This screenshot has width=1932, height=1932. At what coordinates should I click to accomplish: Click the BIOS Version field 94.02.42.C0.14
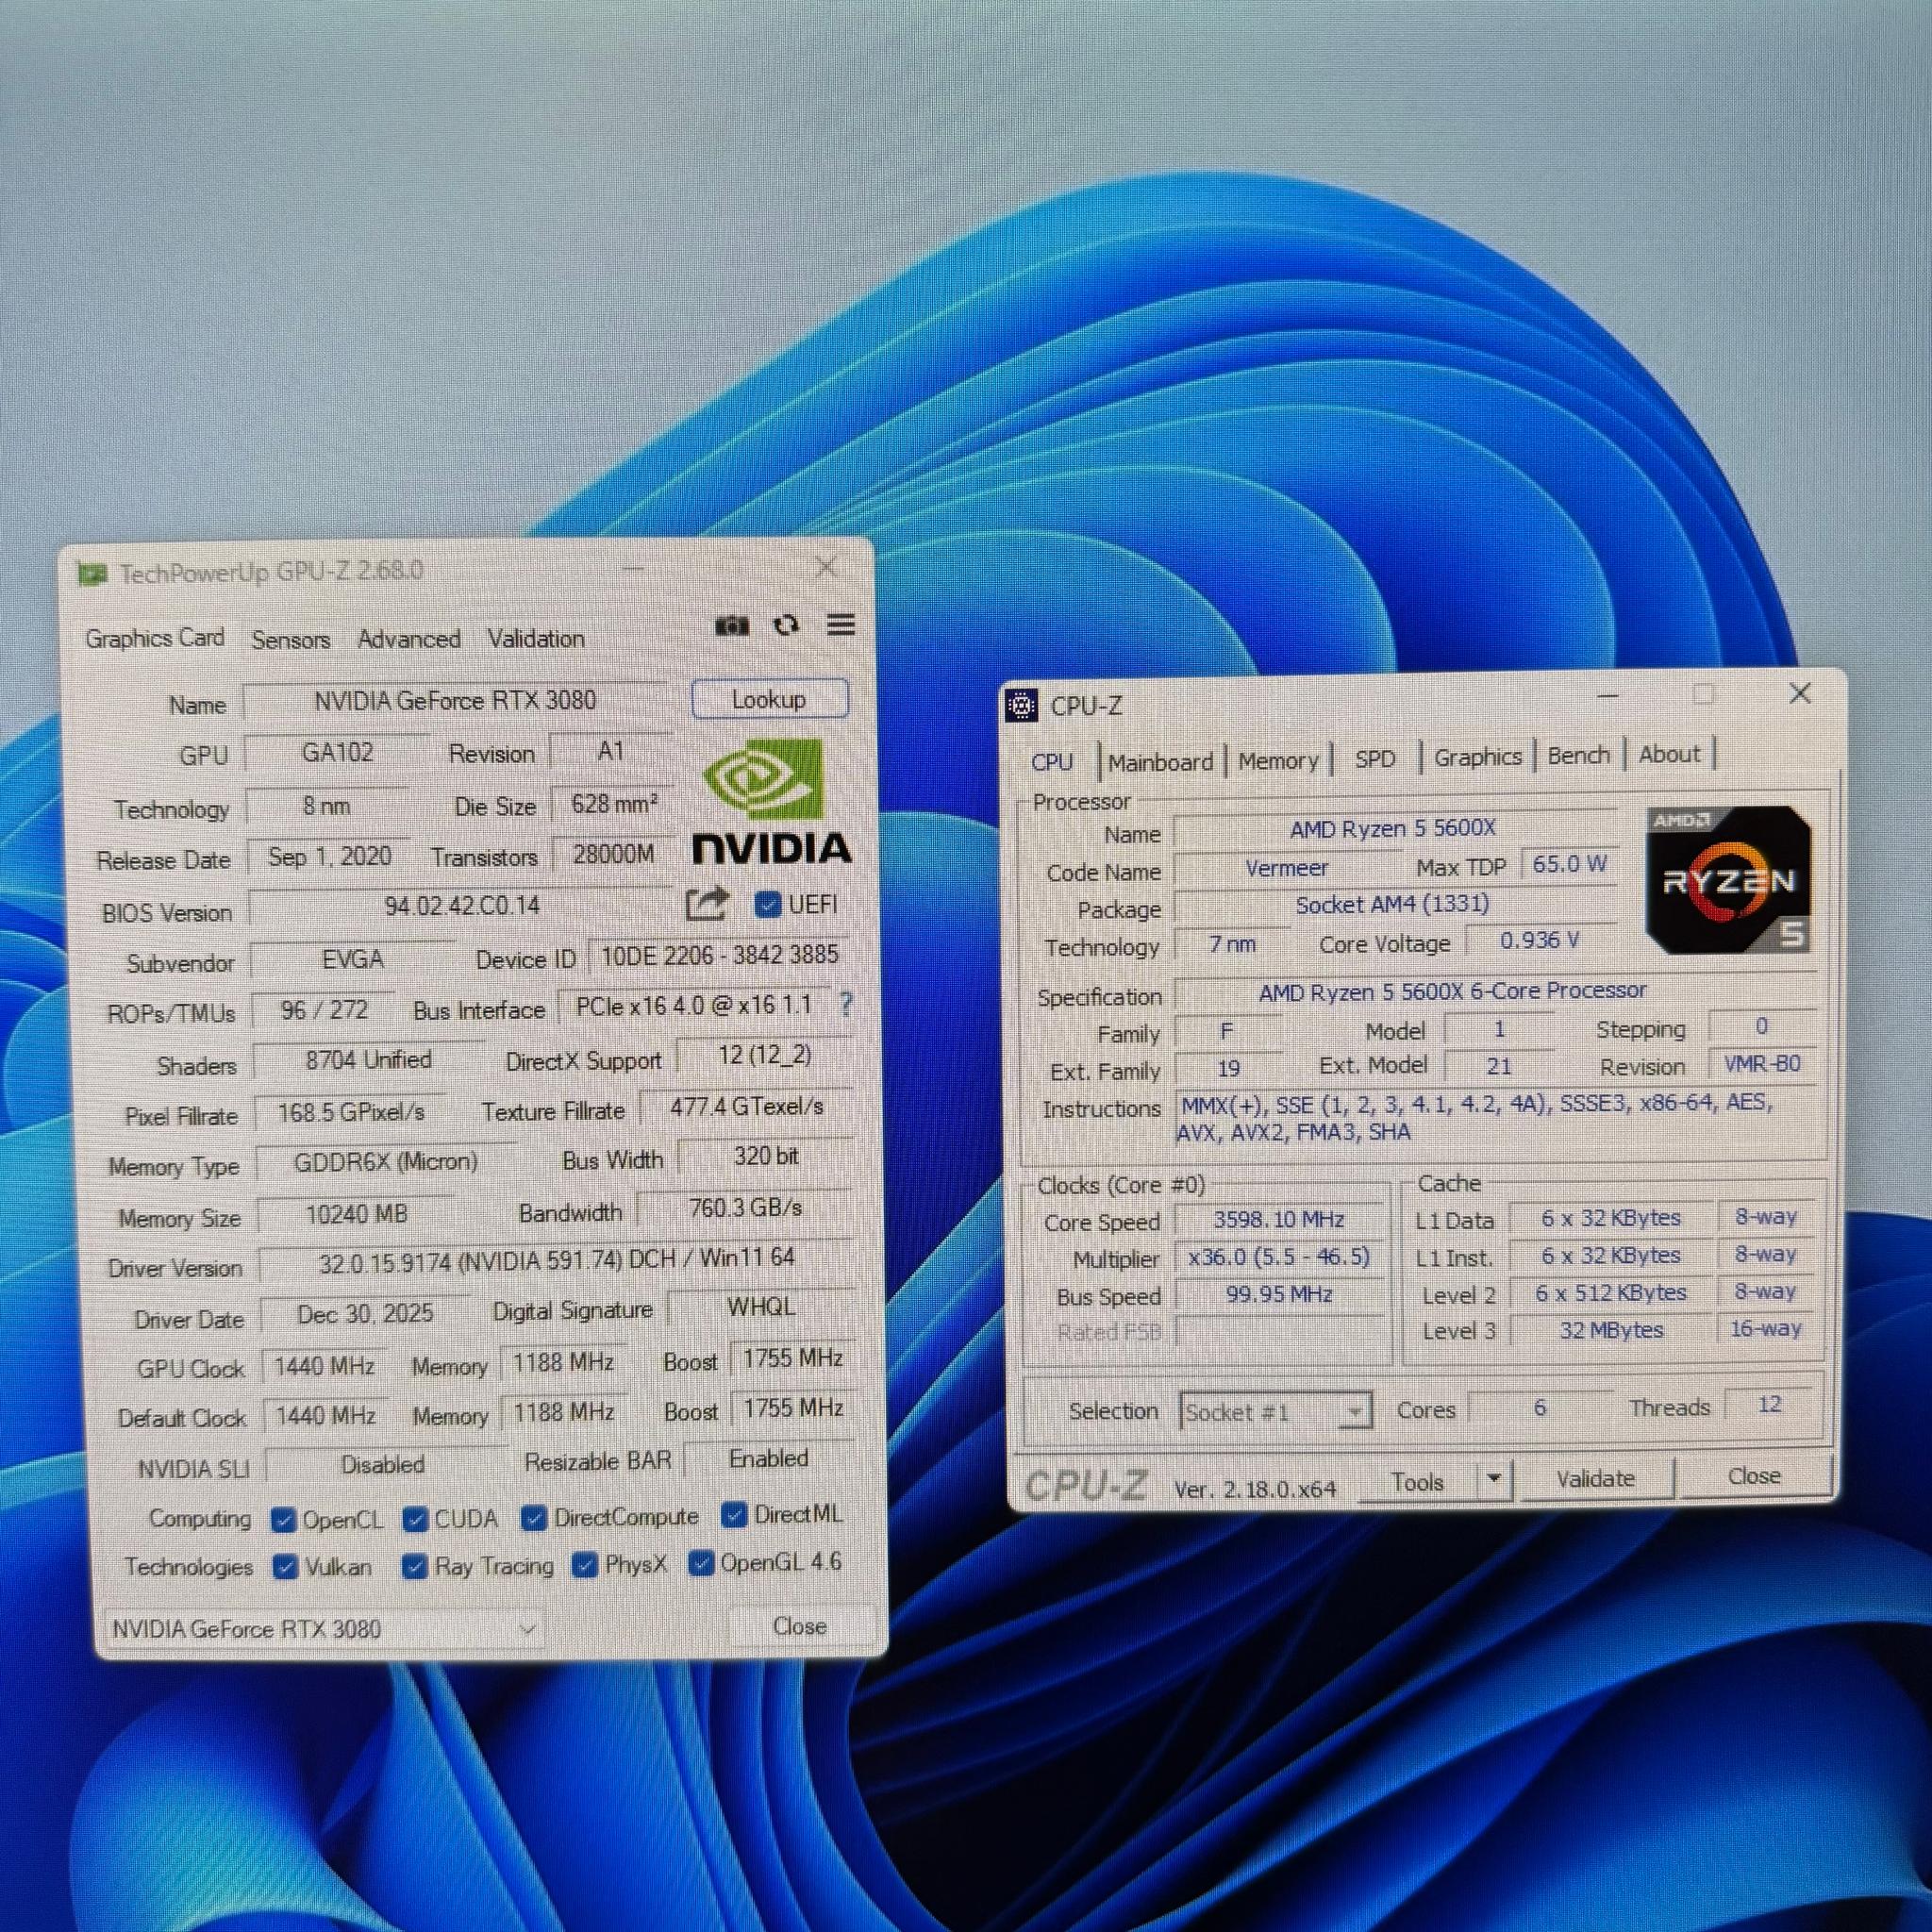(x=461, y=906)
